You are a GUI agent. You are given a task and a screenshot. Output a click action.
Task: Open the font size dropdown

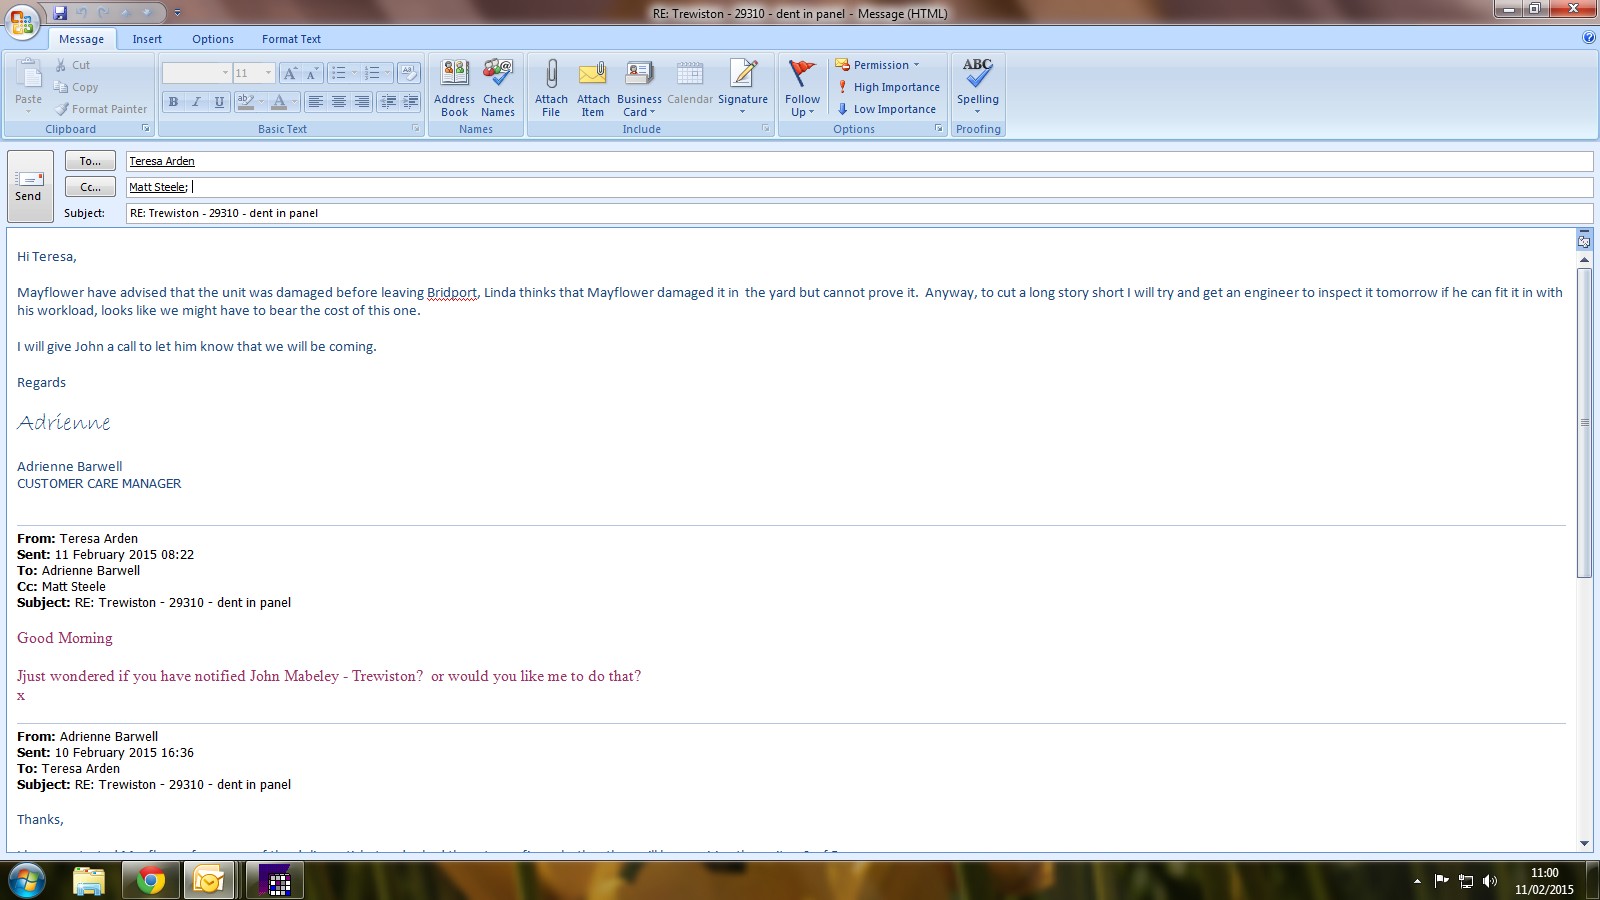(x=268, y=73)
